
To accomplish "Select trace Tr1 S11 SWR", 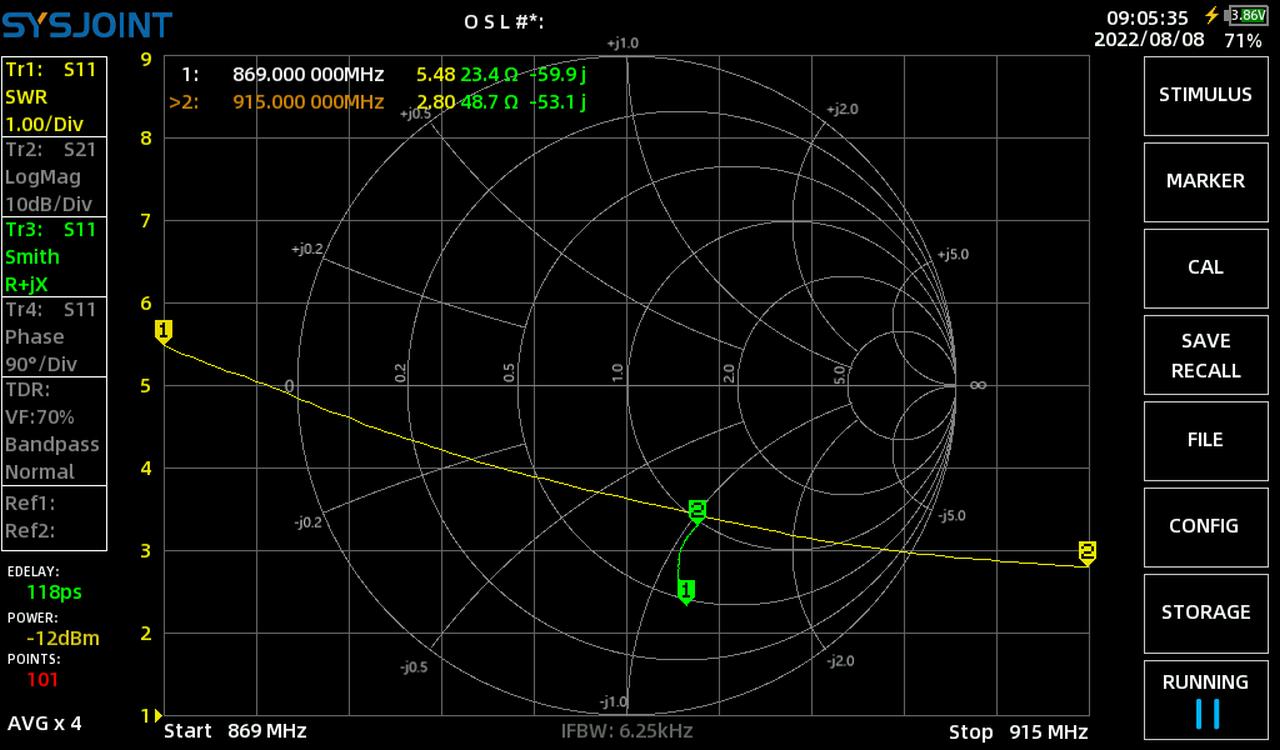I will coord(54,97).
